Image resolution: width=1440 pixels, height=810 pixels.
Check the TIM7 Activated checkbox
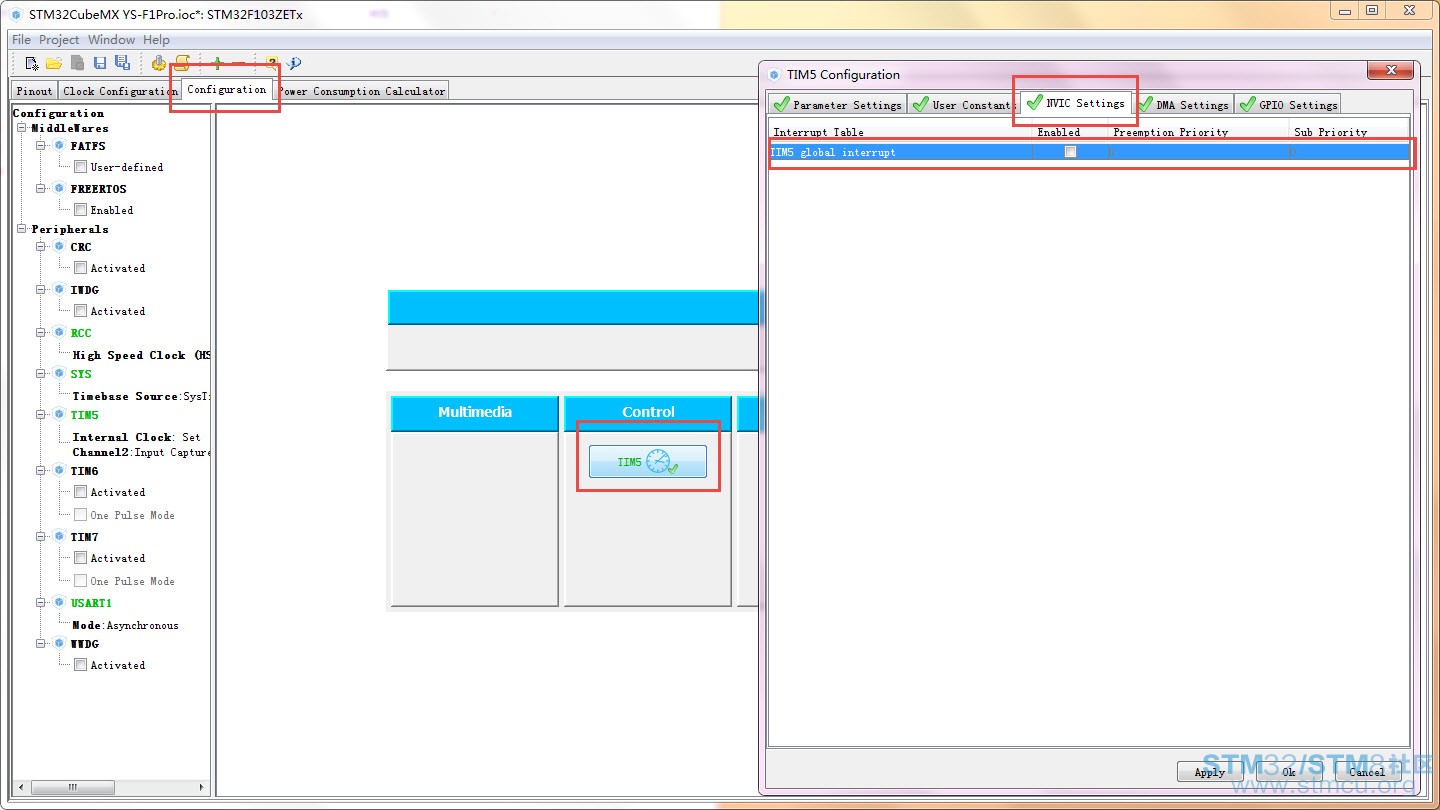[x=80, y=558]
